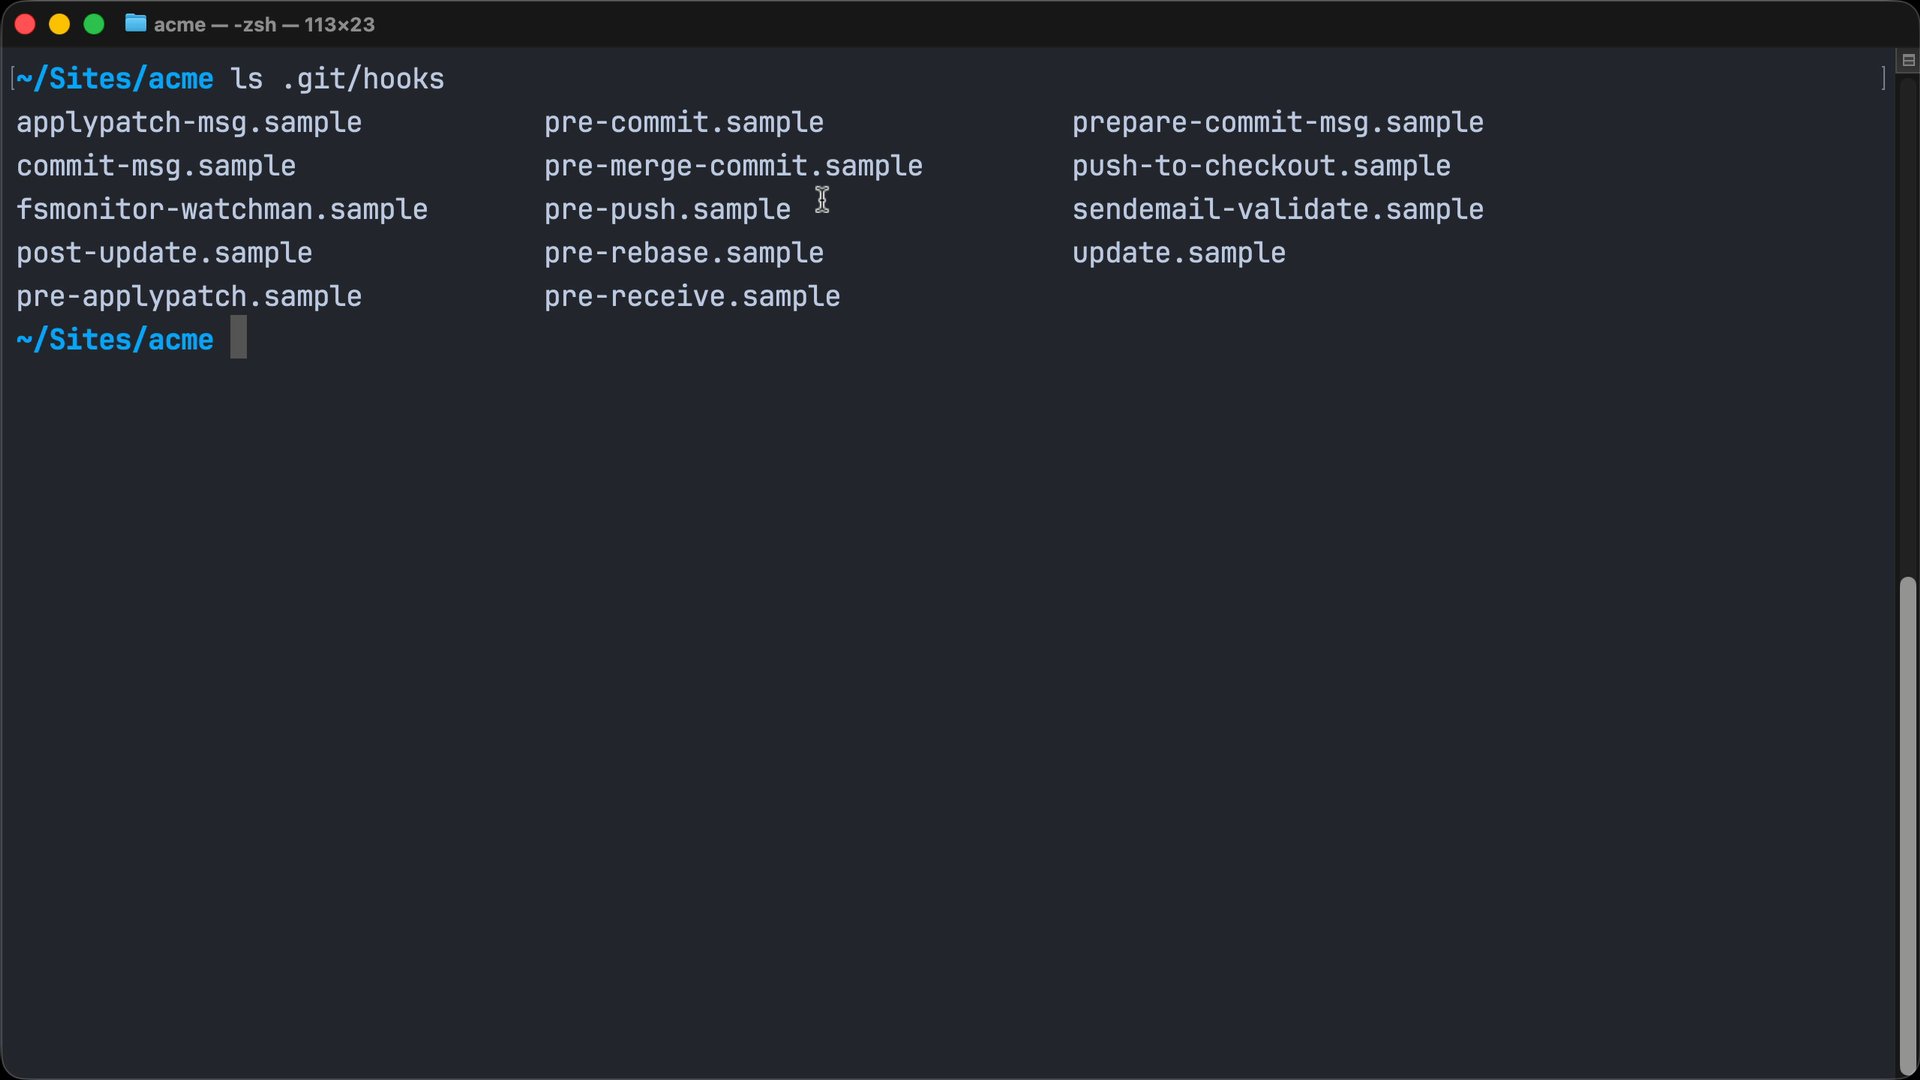This screenshot has height=1080, width=1920.
Task: Click fsmonitor-watchman.sample file name
Action: point(222,210)
